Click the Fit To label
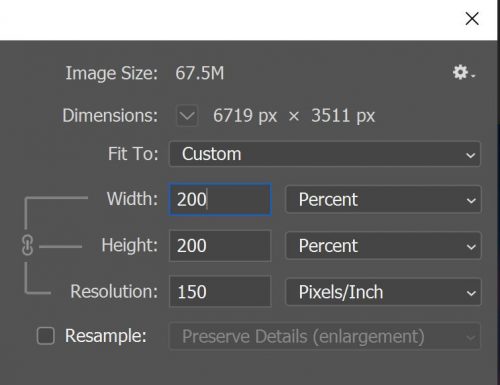500x385 pixels. (133, 154)
